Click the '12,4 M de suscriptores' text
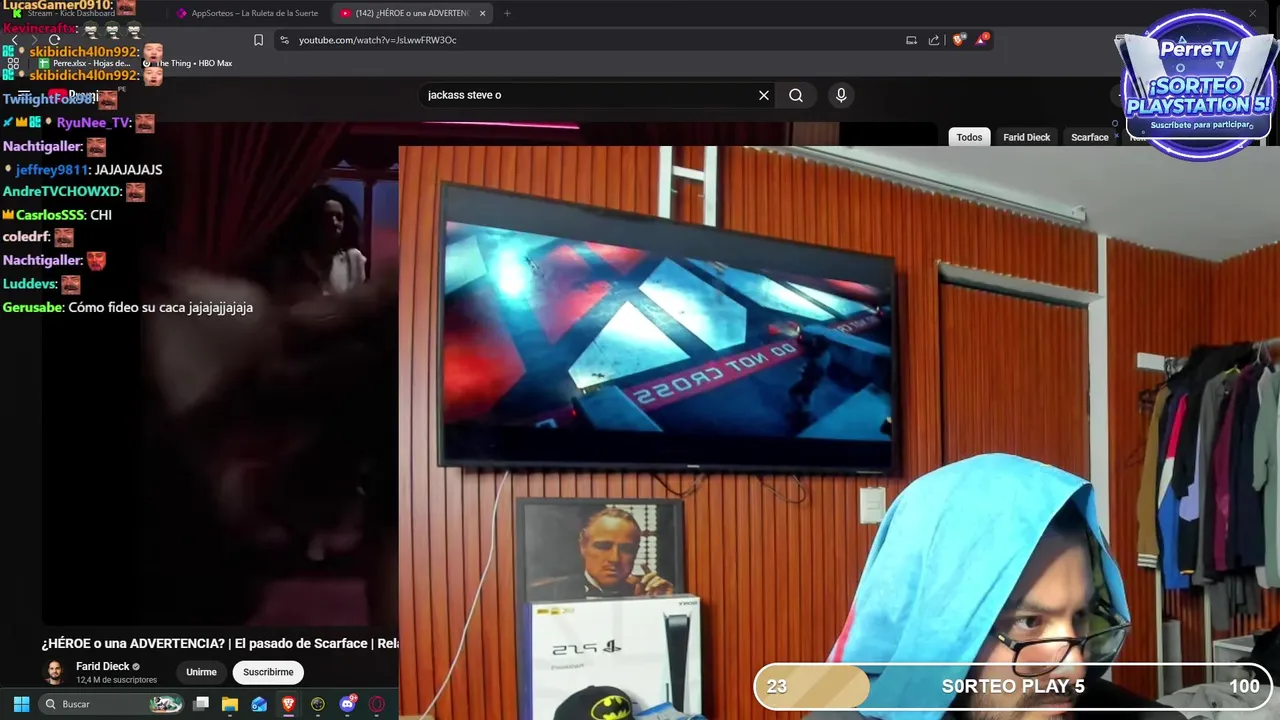 pyautogui.click(x=116, y=680)
